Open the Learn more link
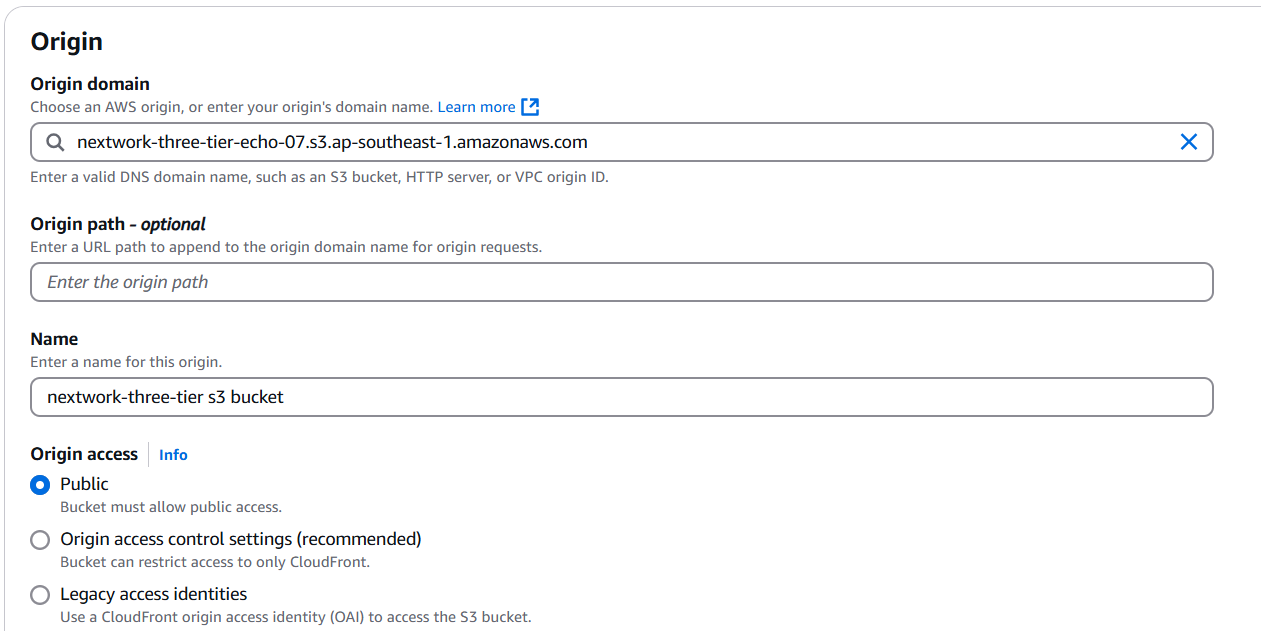 tap(477, 106)
